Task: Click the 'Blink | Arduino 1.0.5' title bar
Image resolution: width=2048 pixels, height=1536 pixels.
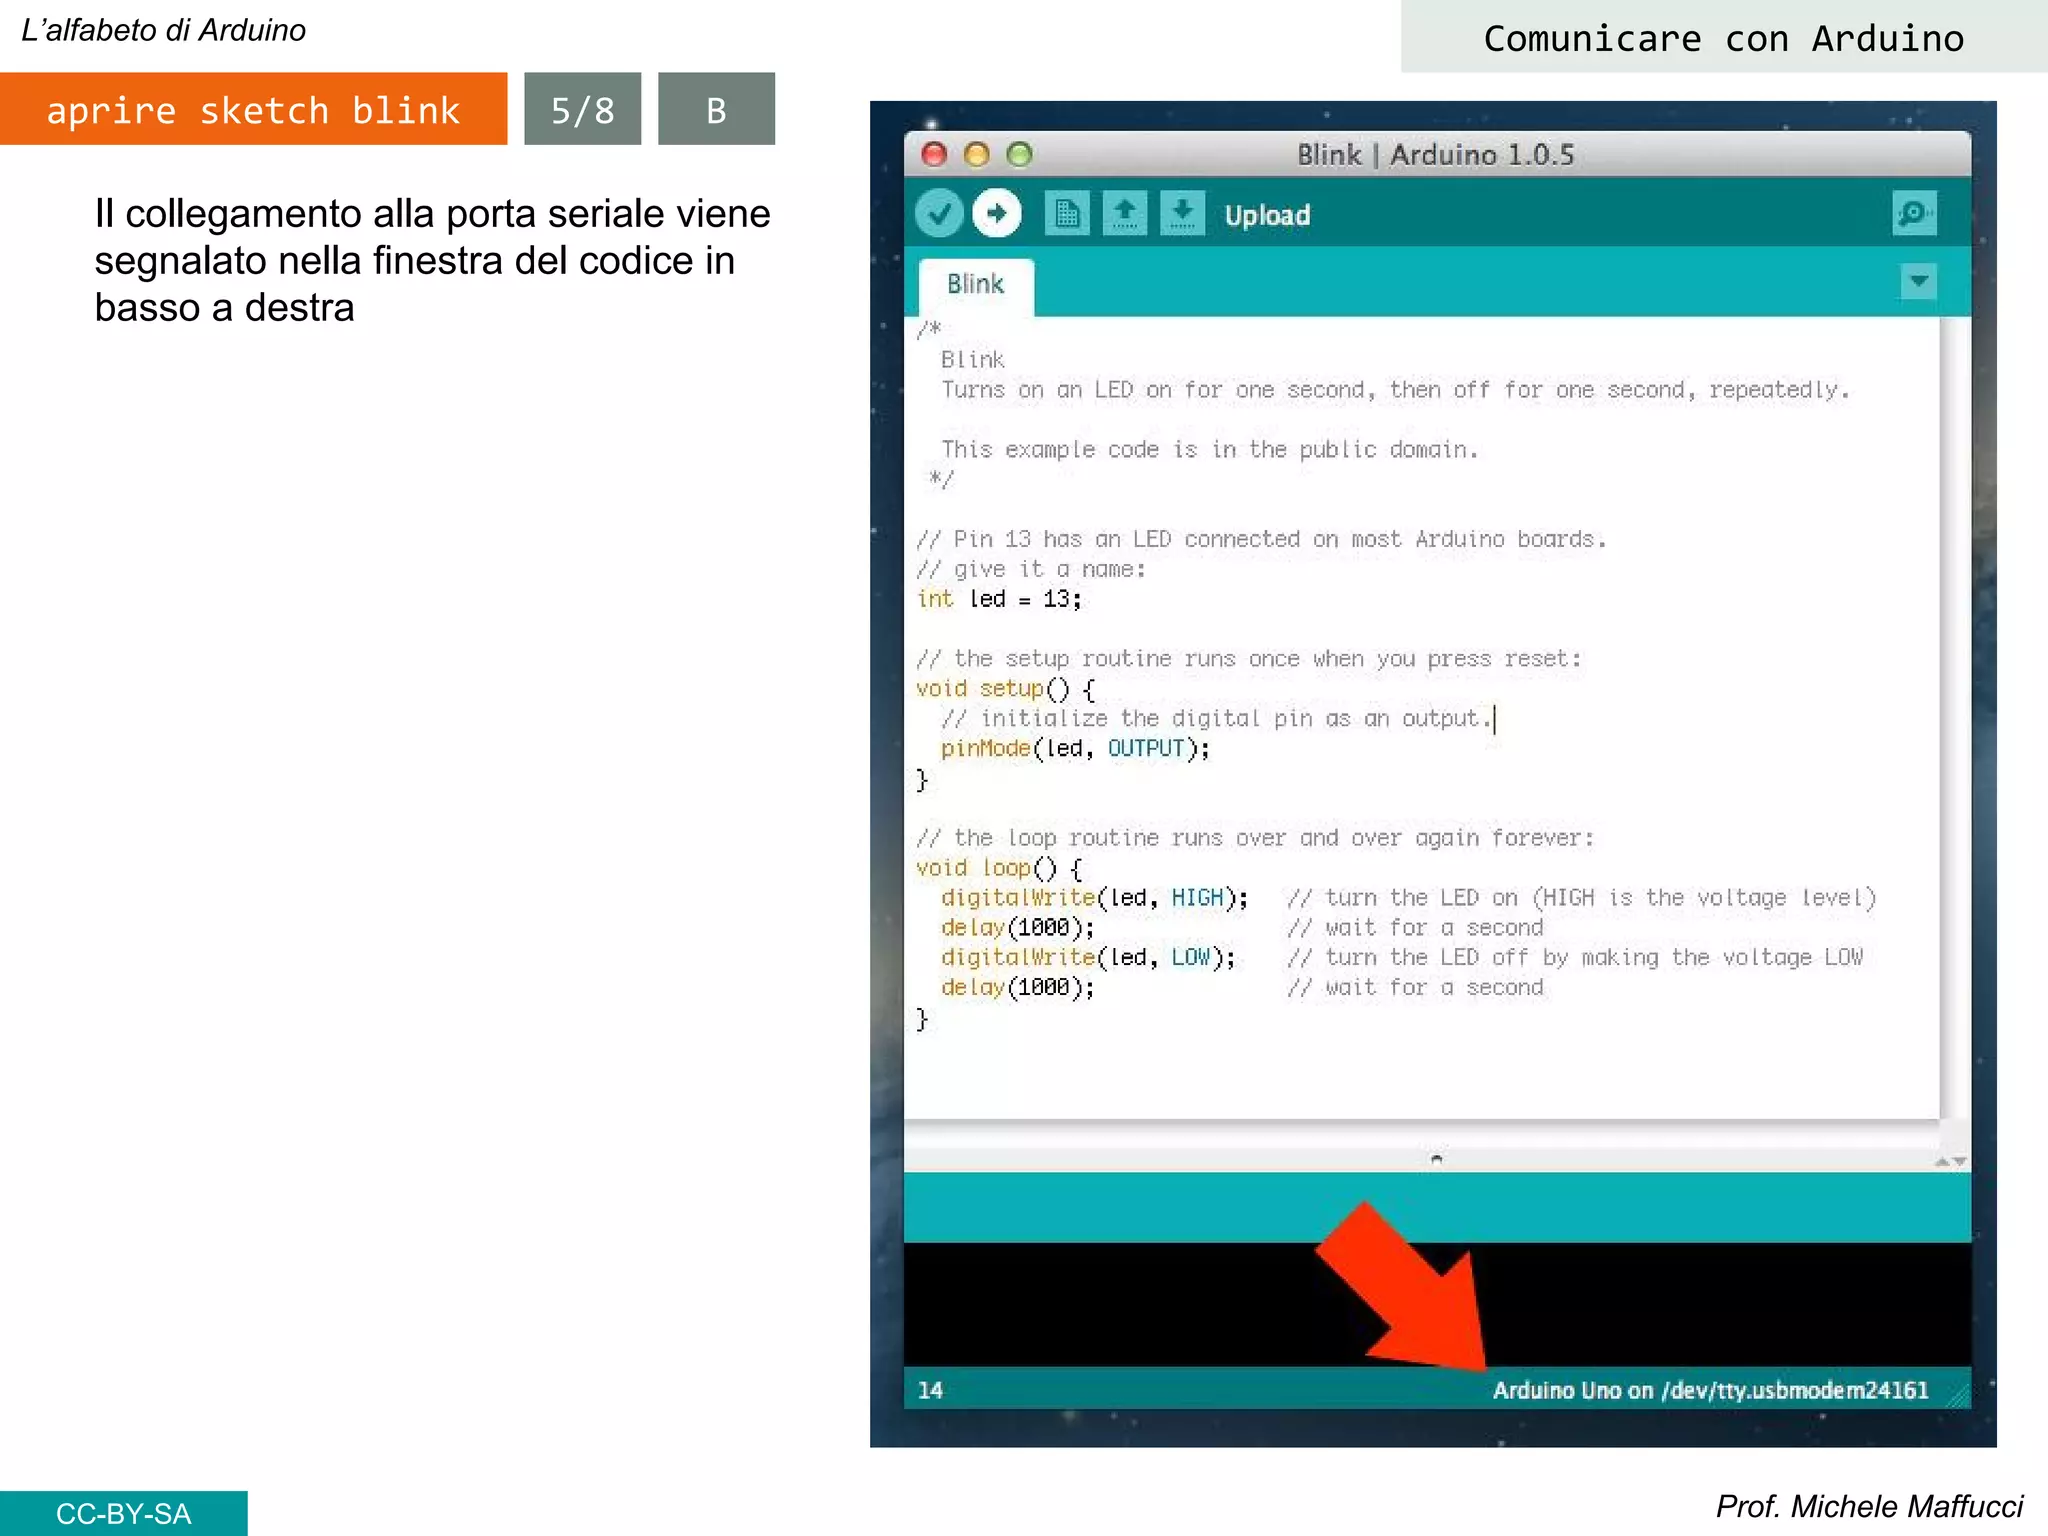Action: (x=1436, y=155)
